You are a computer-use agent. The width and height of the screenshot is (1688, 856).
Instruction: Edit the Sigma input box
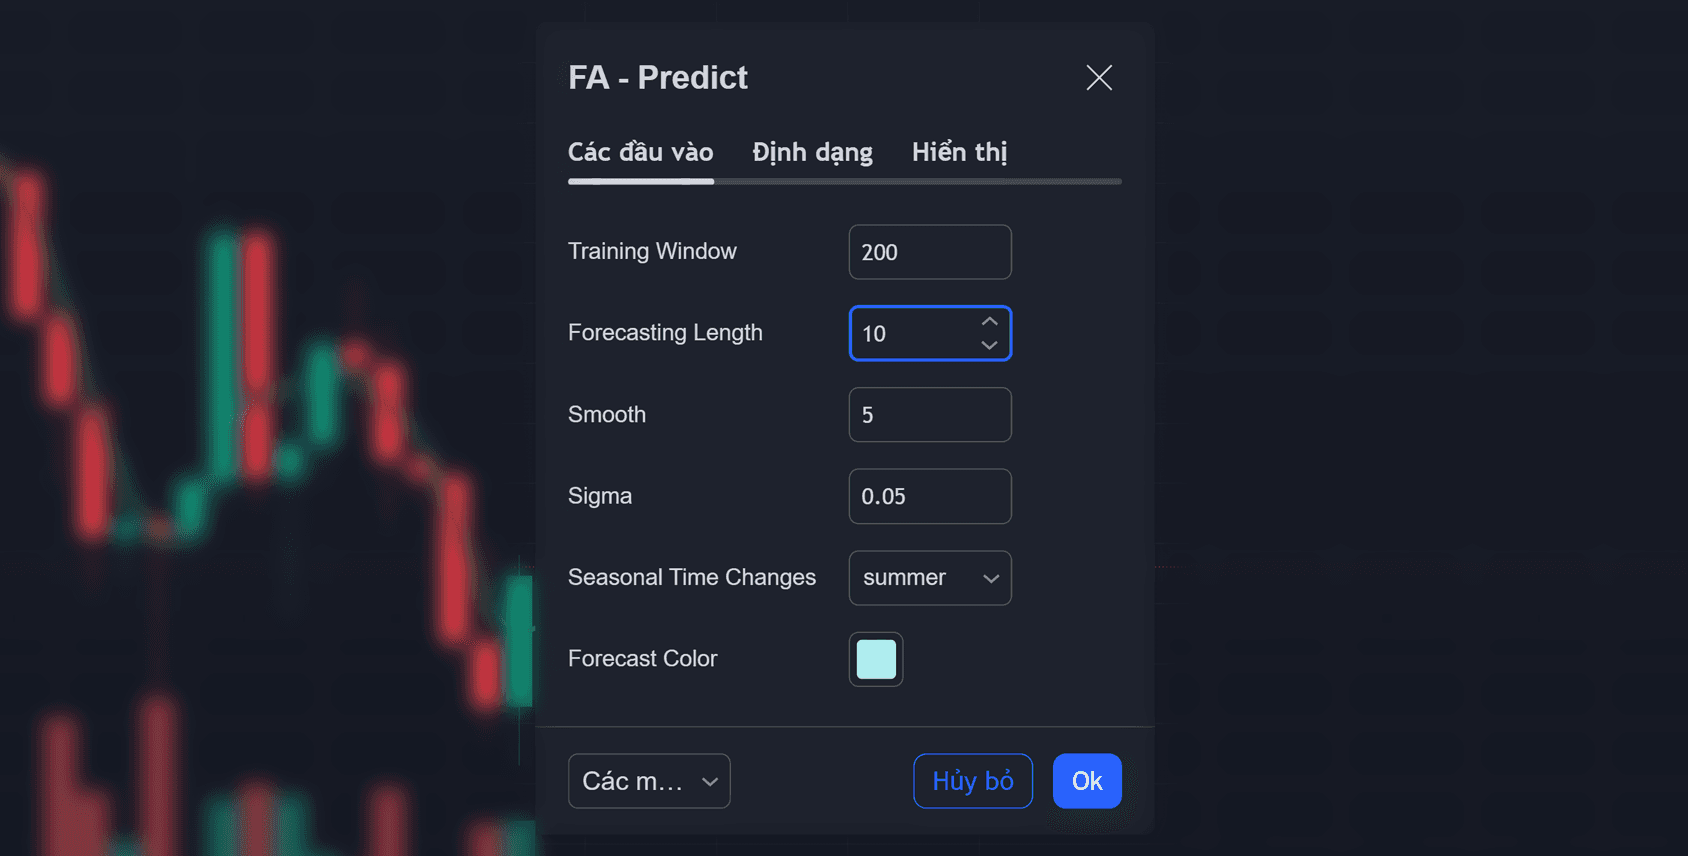coord(929,496)
